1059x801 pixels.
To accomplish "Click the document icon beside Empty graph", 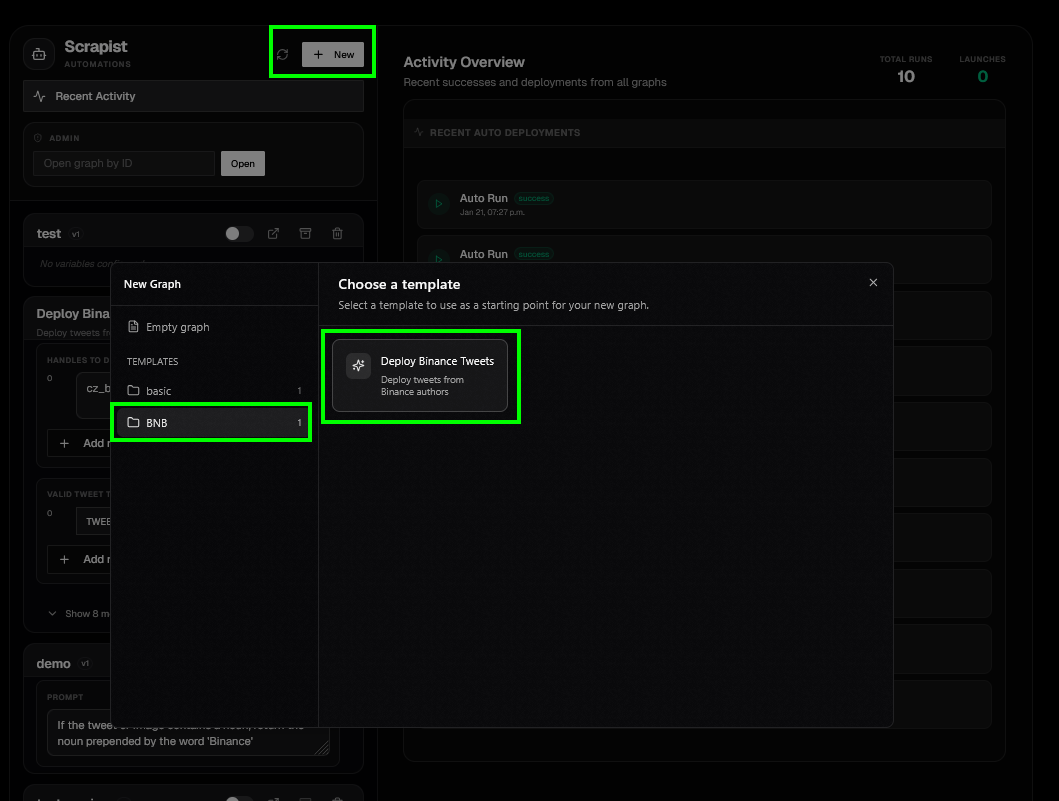I will [x=133, y=326].
